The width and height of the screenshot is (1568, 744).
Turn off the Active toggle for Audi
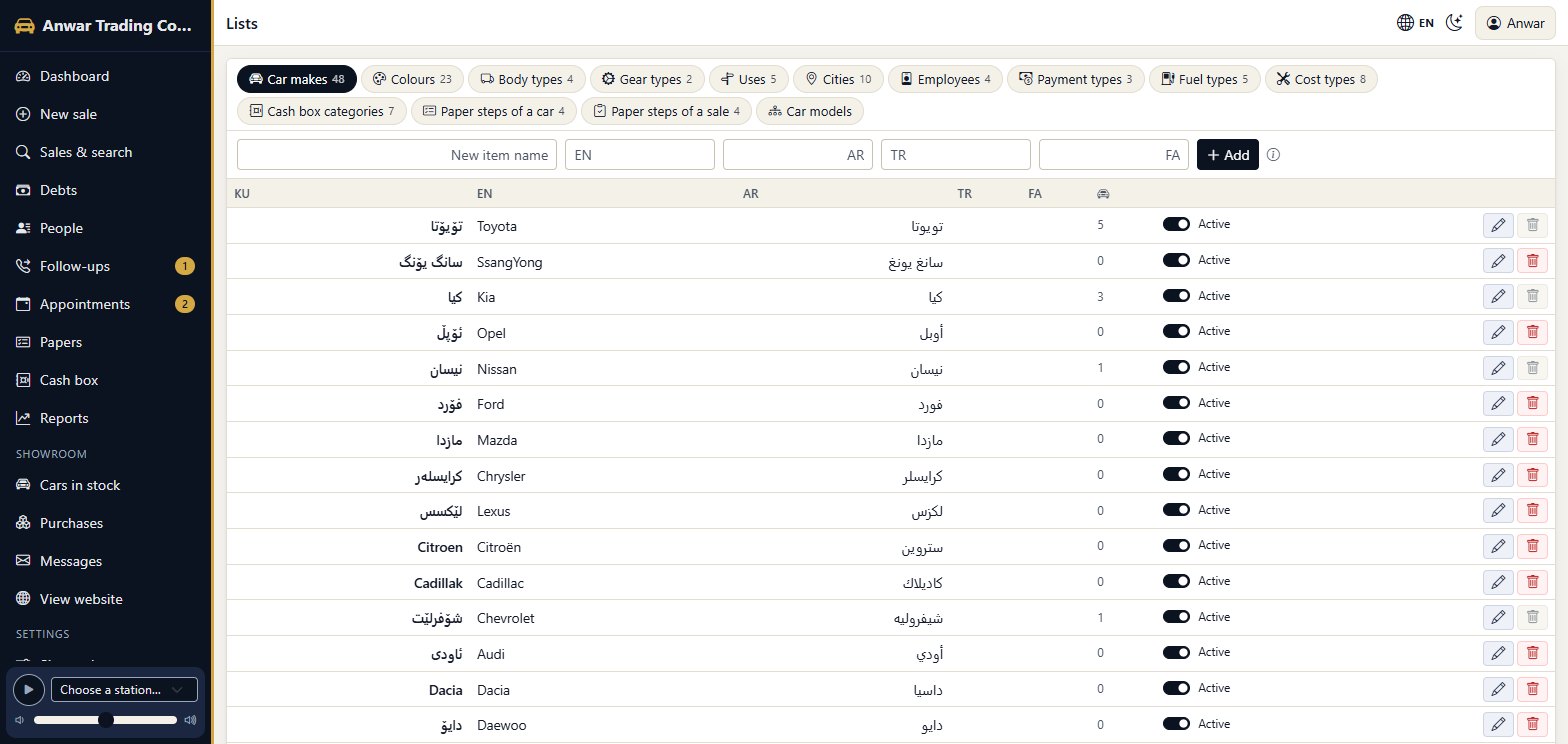point(1176,653)
